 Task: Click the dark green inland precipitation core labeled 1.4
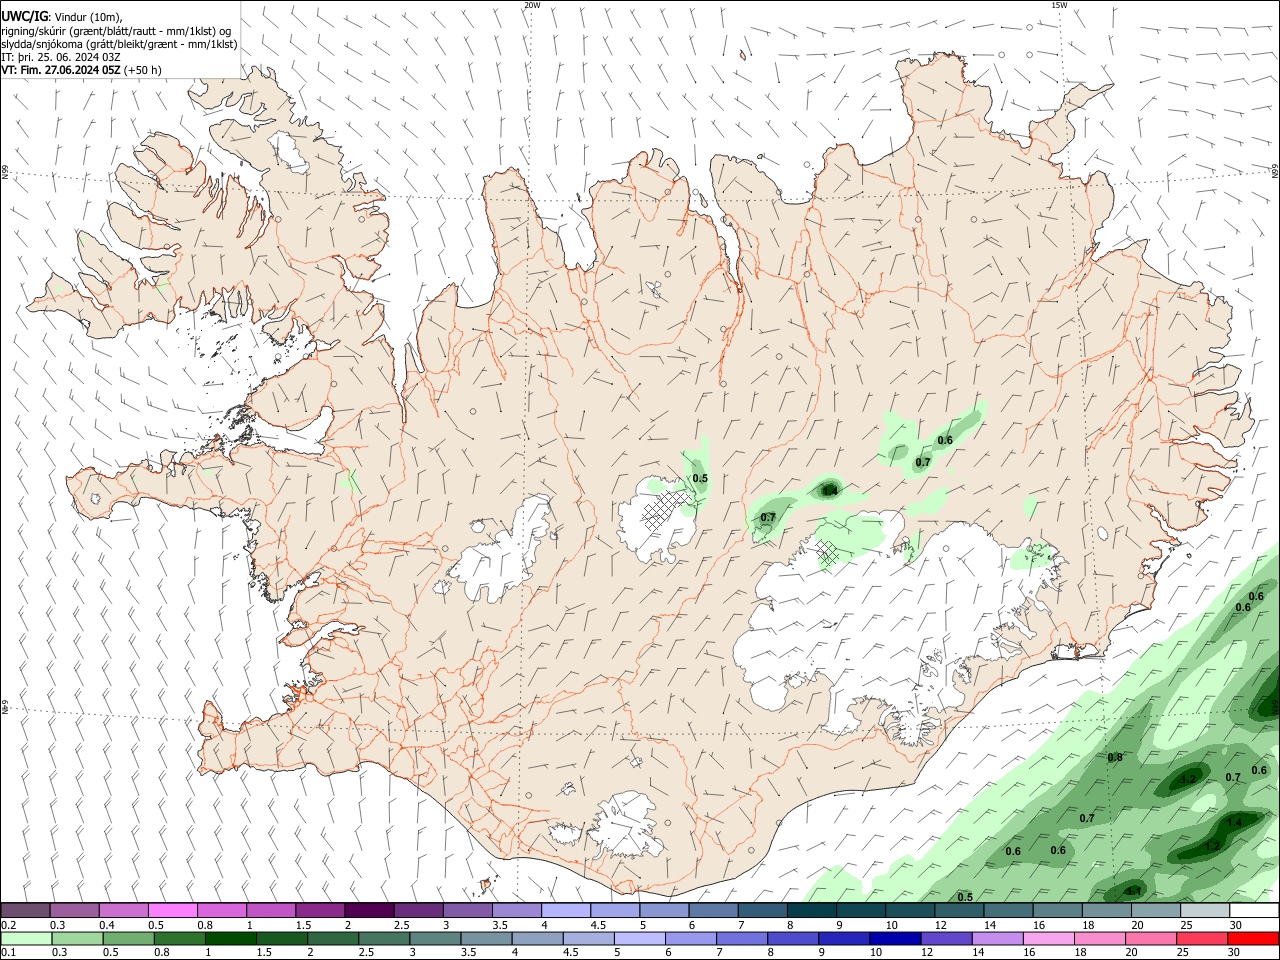click(x=829, y=490)
